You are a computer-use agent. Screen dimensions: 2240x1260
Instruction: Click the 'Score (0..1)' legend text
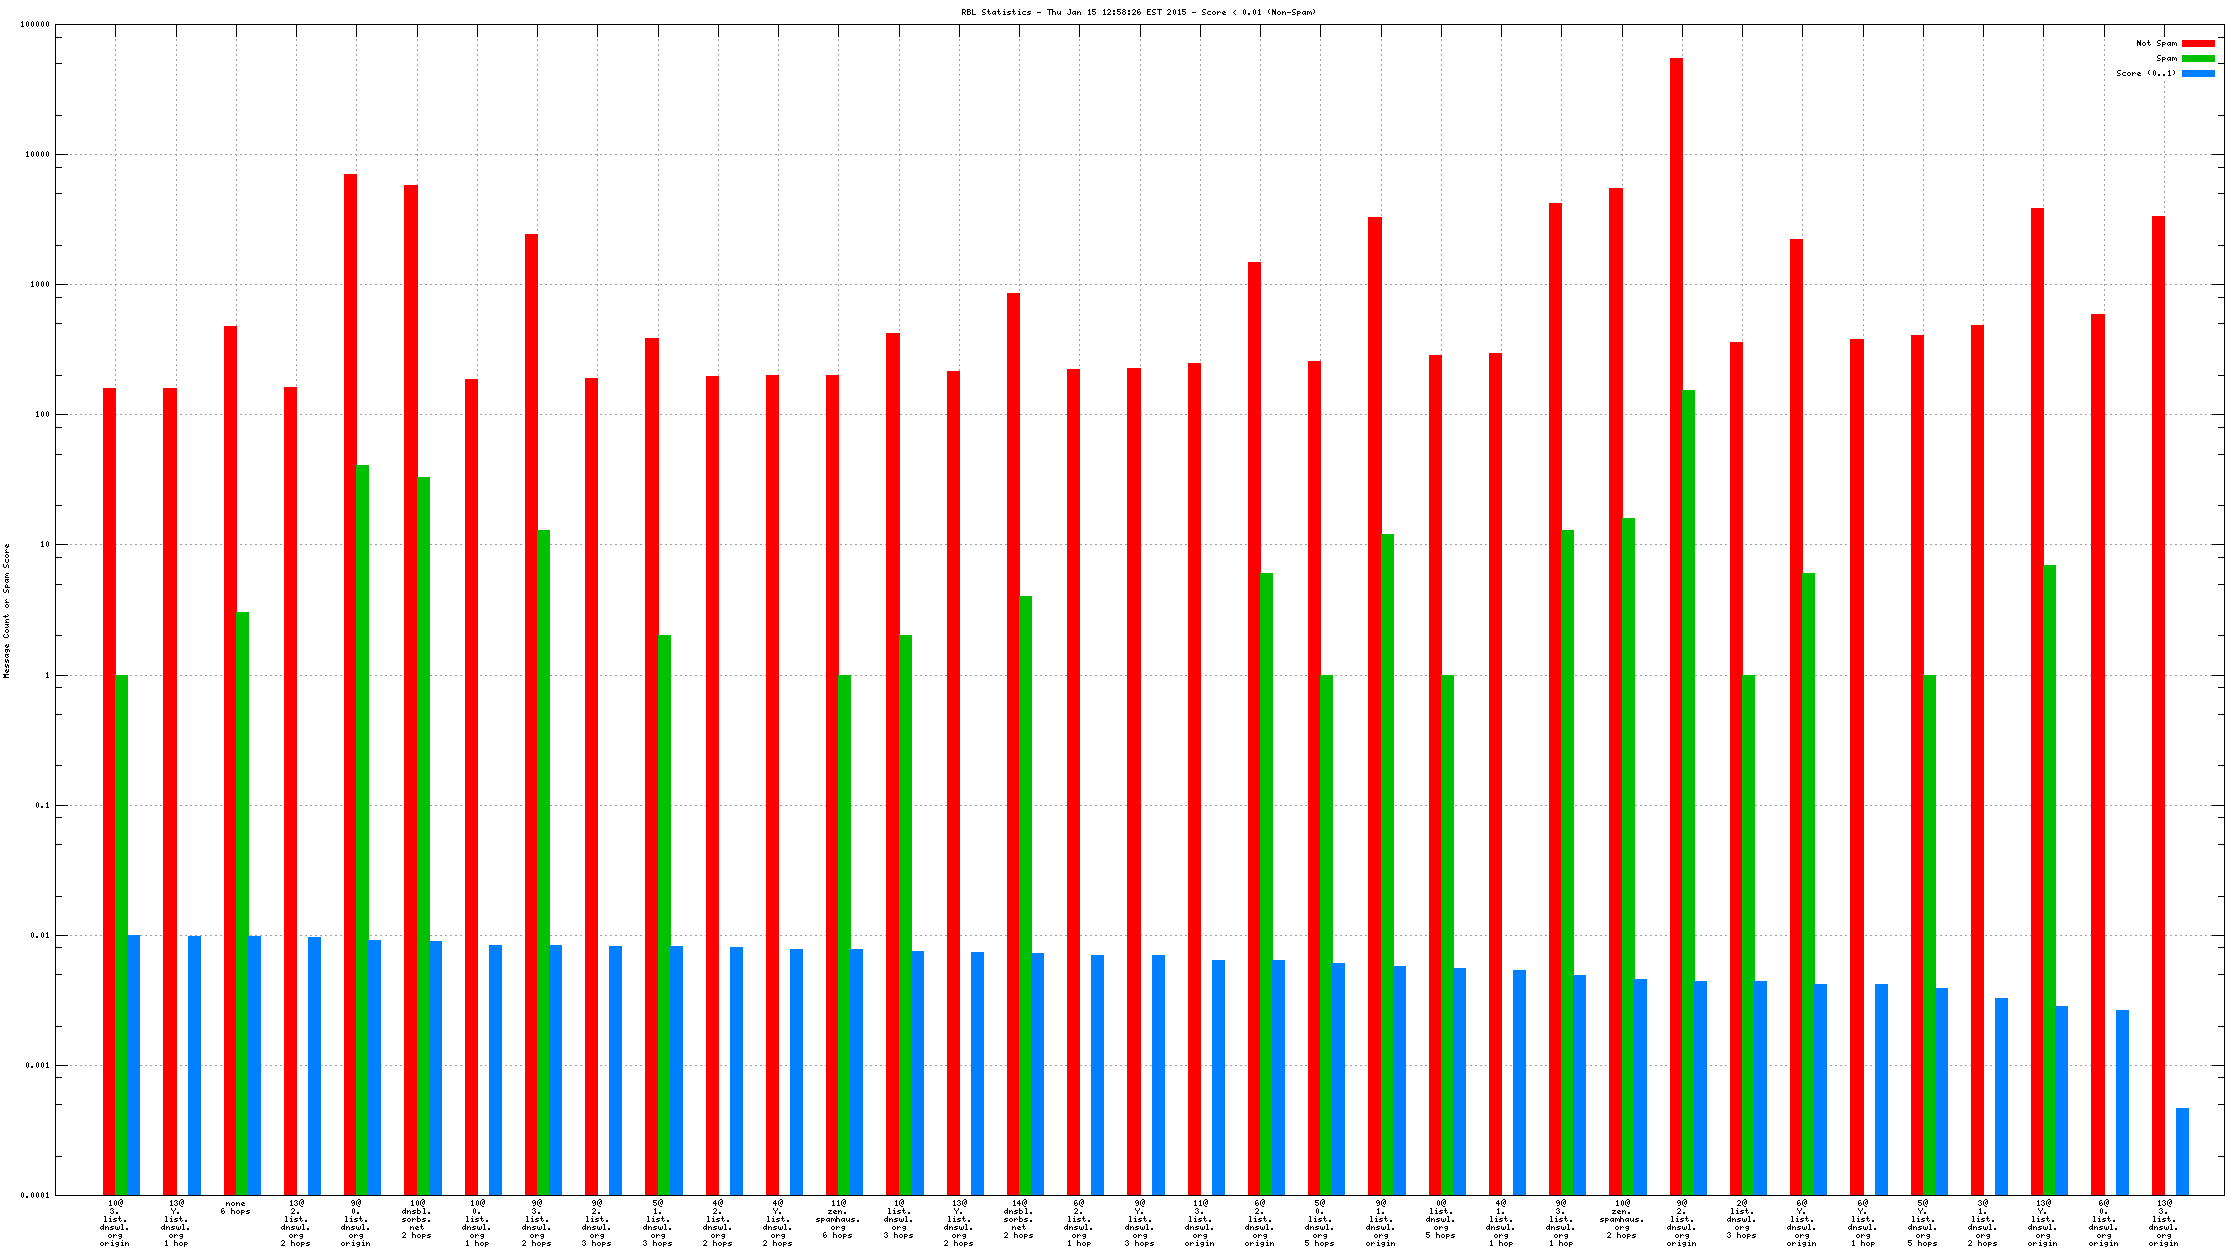pyautogui.click(x=2146, y=73)
